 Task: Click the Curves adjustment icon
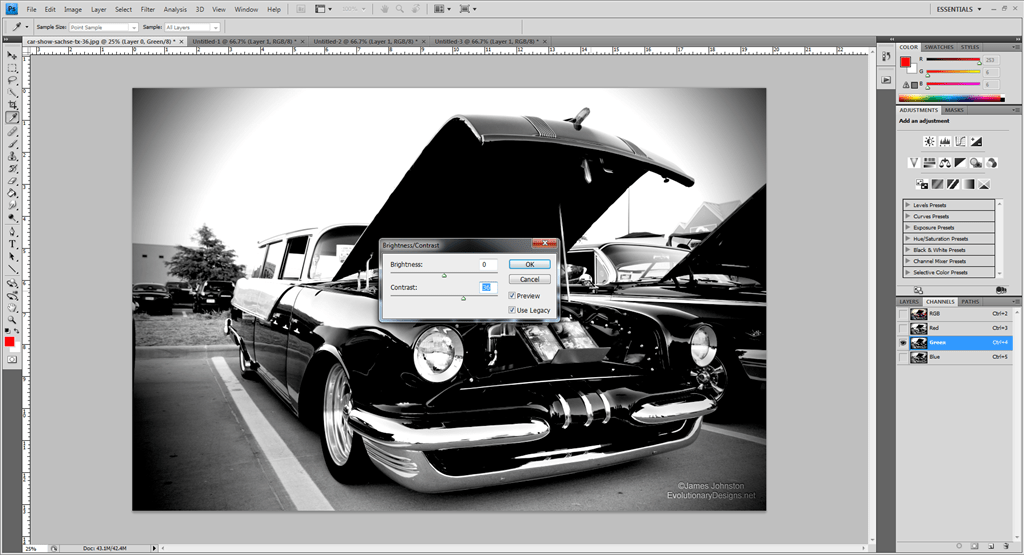960,141
